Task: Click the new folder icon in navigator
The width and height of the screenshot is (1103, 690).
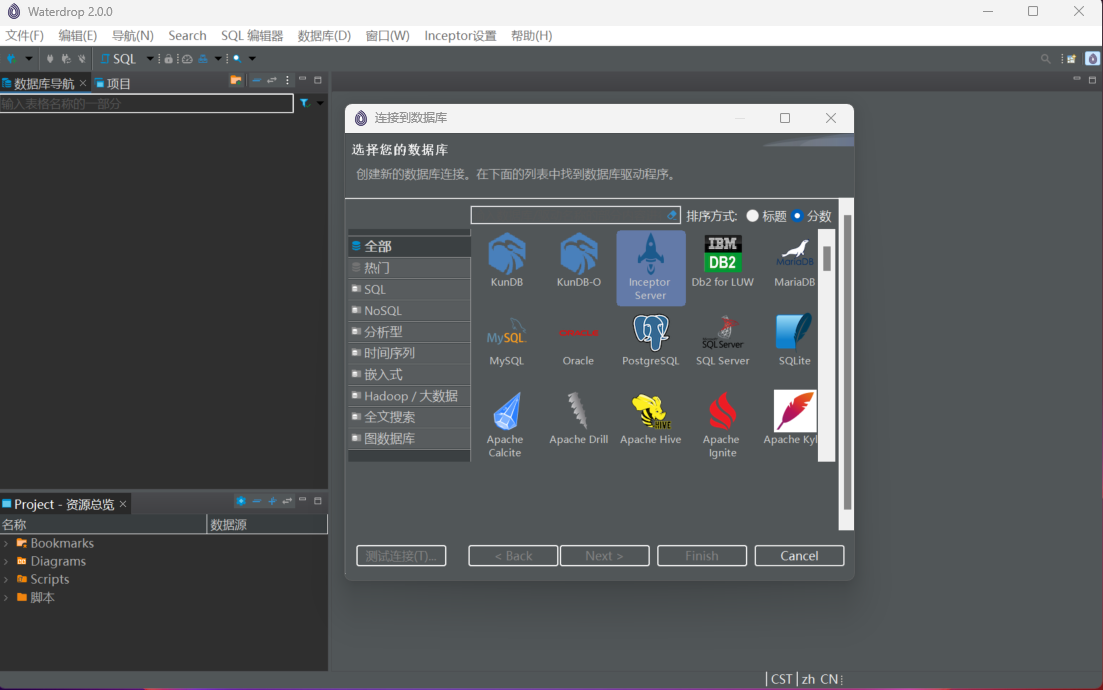Action: [236, 80]
